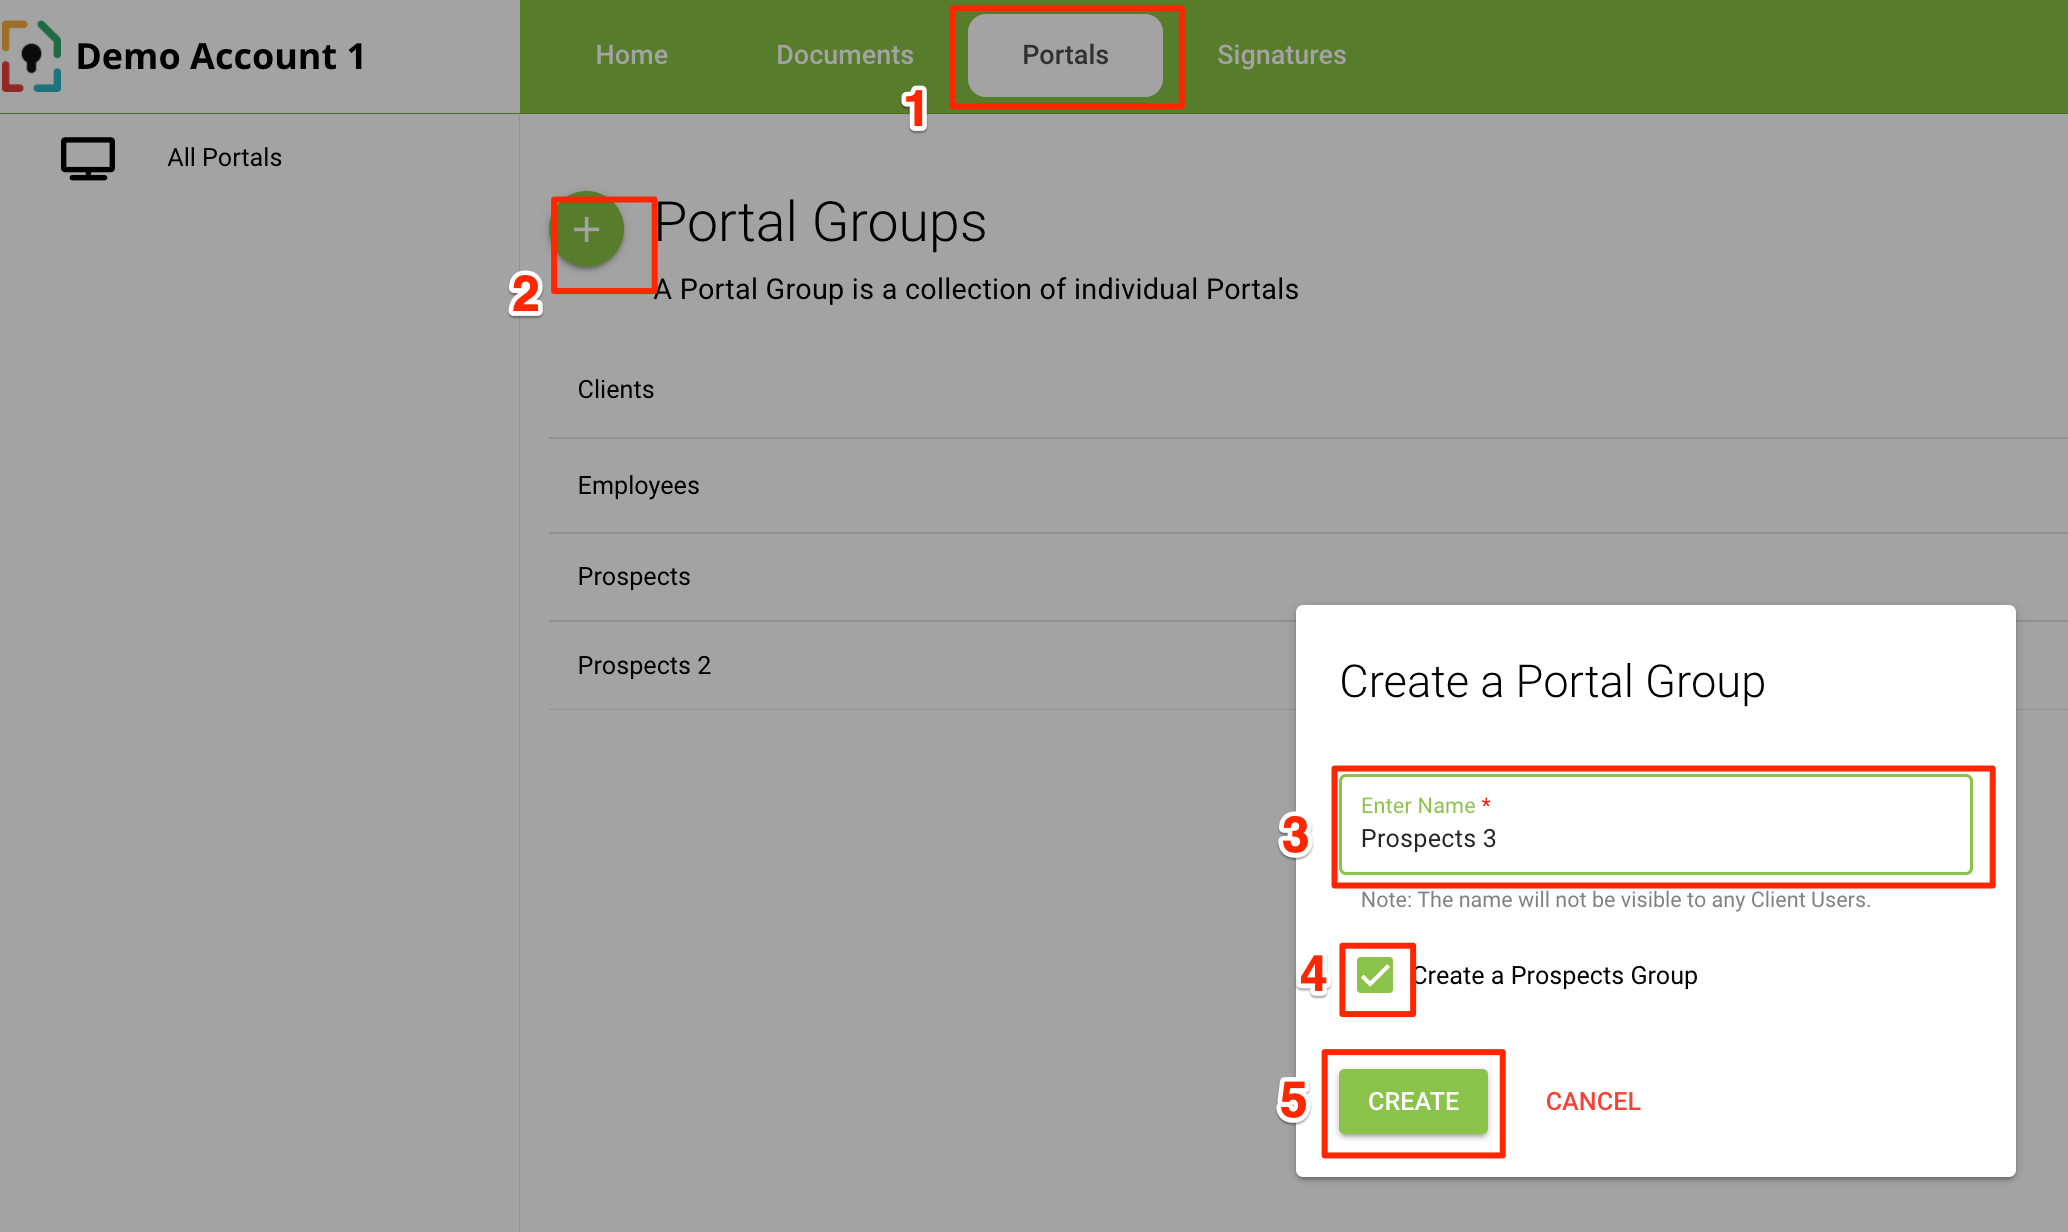This screenshot has height=1232, width=2068.
Task: Click the Create a Portal Group dialog title
Action: coord(1552,682)
